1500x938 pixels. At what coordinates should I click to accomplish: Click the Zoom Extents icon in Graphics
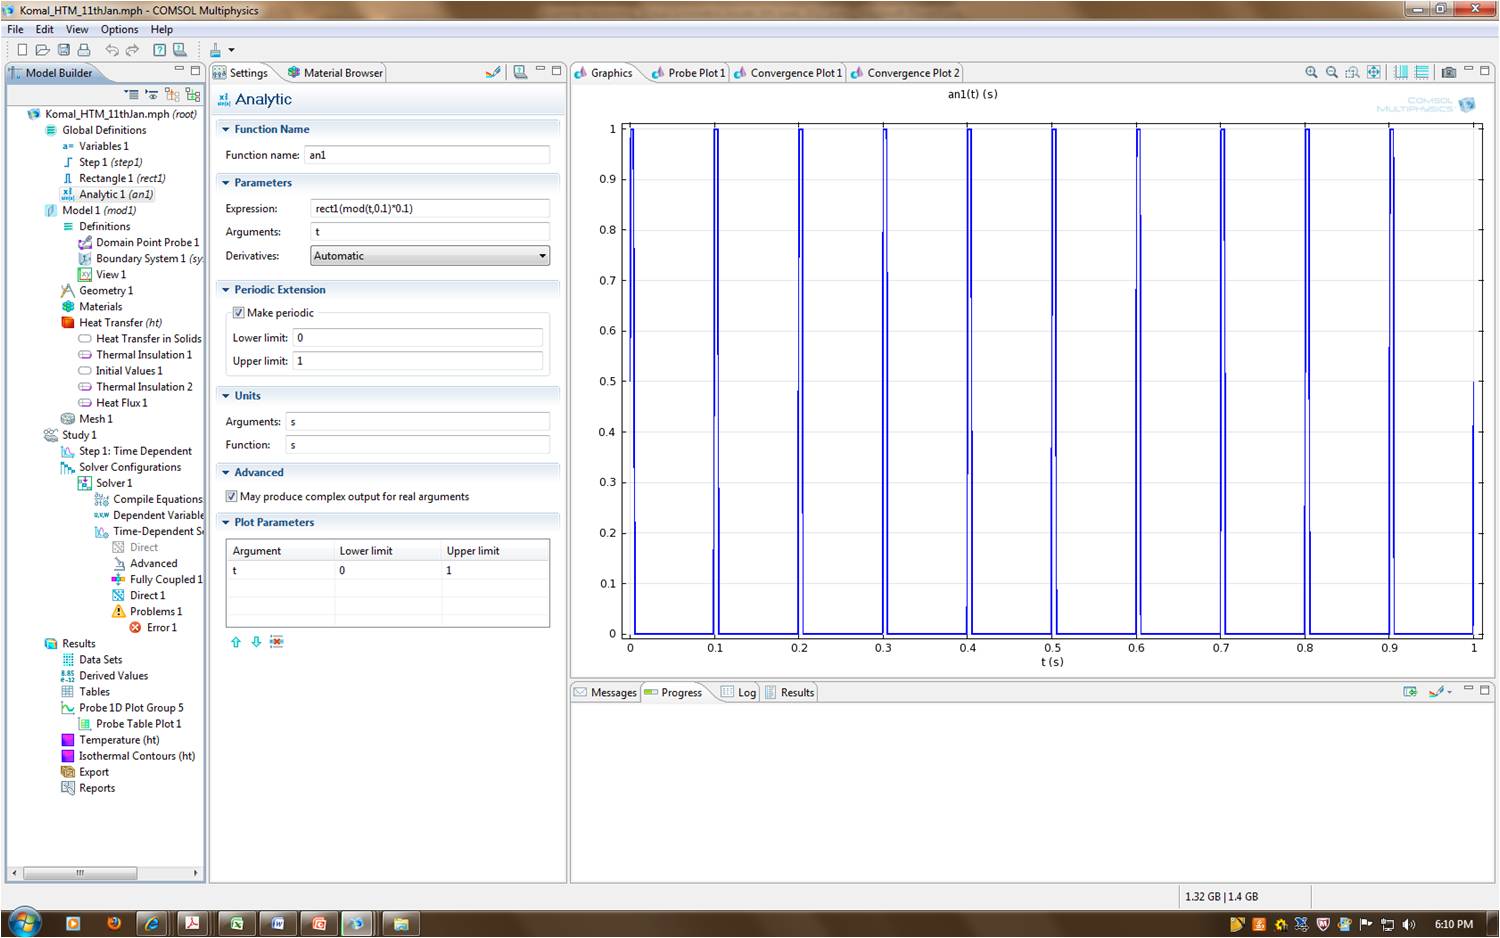pyautogui.click(x=1374, y=72)
